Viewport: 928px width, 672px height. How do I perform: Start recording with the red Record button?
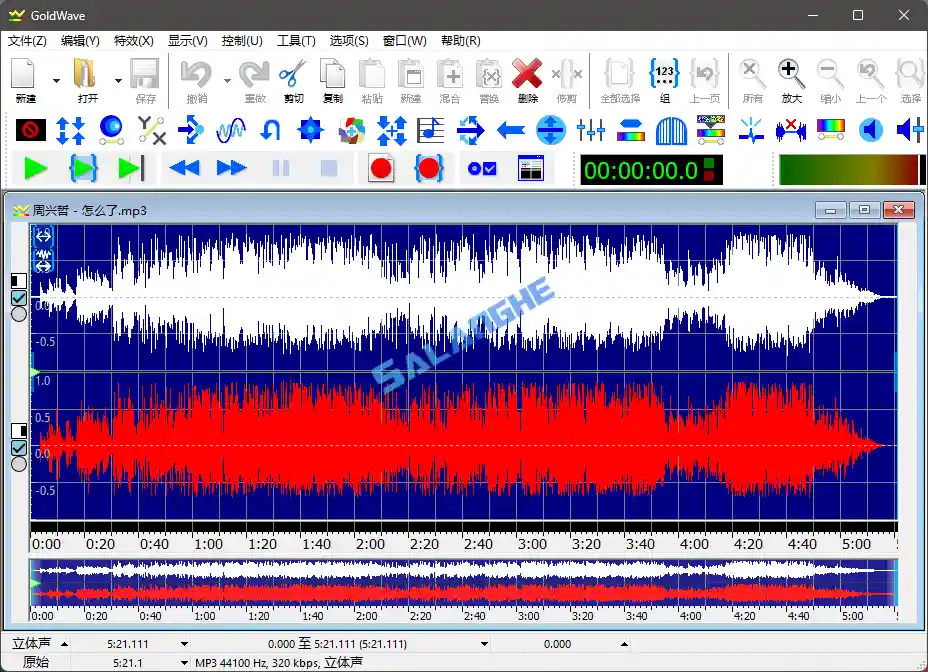click(x=380, y=168)
